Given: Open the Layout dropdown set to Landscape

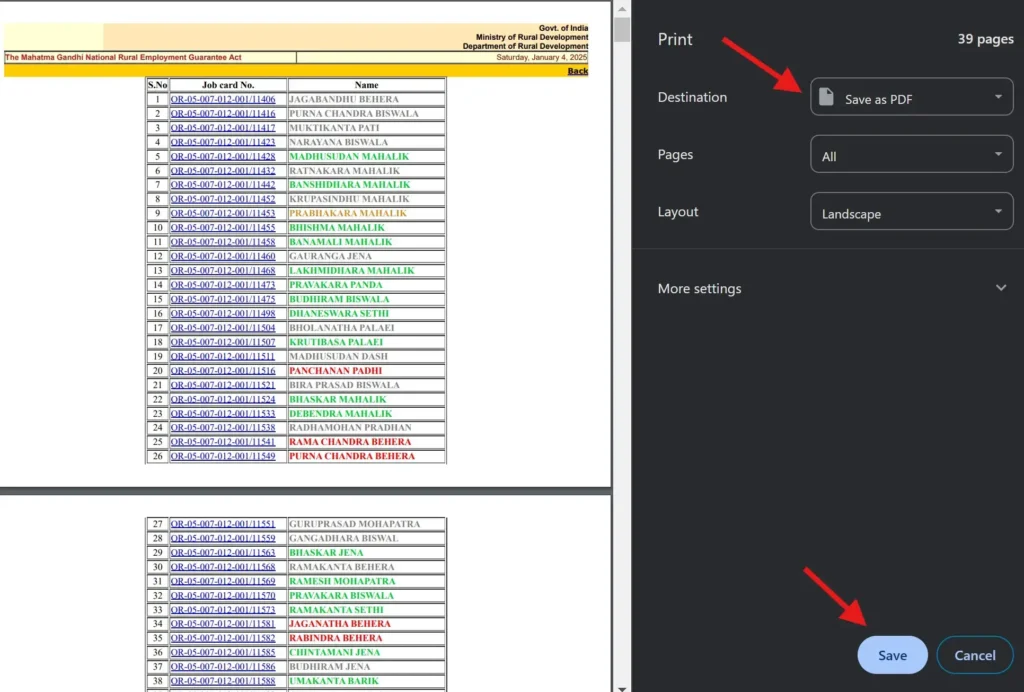Looking at the screenshot, I should tap(911, 212).
